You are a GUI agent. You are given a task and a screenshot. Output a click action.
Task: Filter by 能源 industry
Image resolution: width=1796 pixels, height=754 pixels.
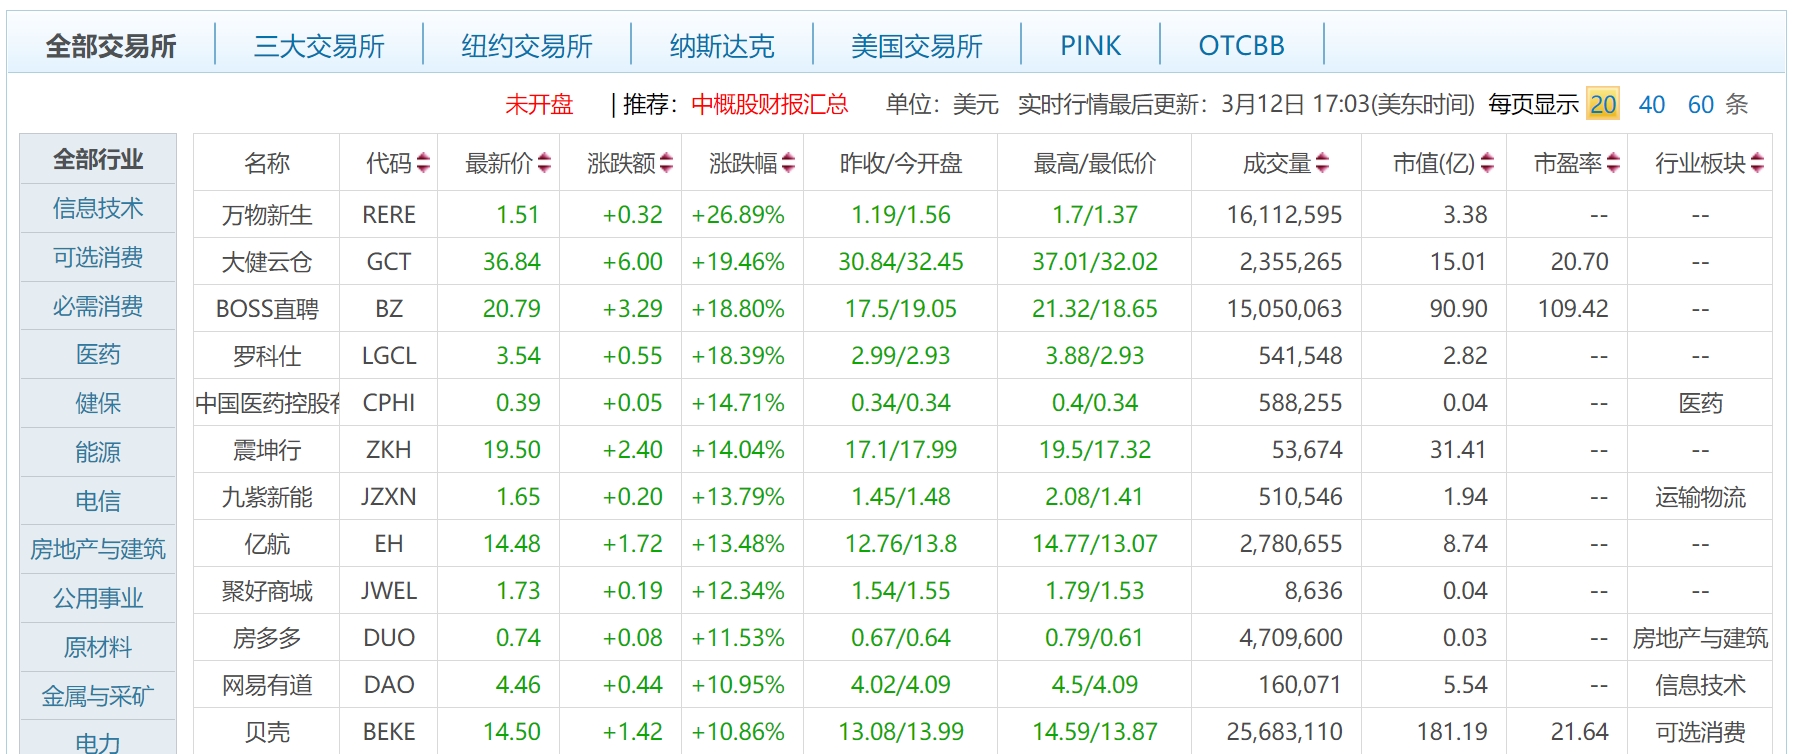pos(98,452)
